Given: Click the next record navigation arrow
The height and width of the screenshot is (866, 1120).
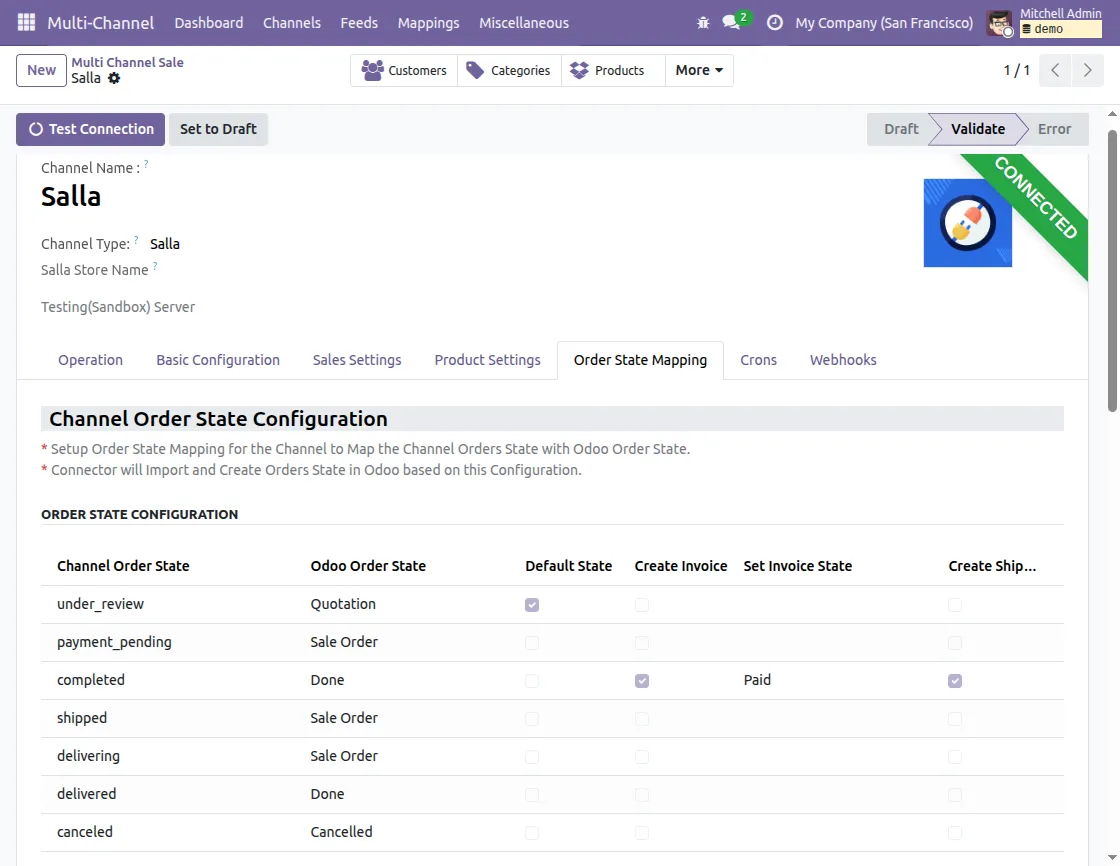Looking at the screenshot, I should point(1088,70).
